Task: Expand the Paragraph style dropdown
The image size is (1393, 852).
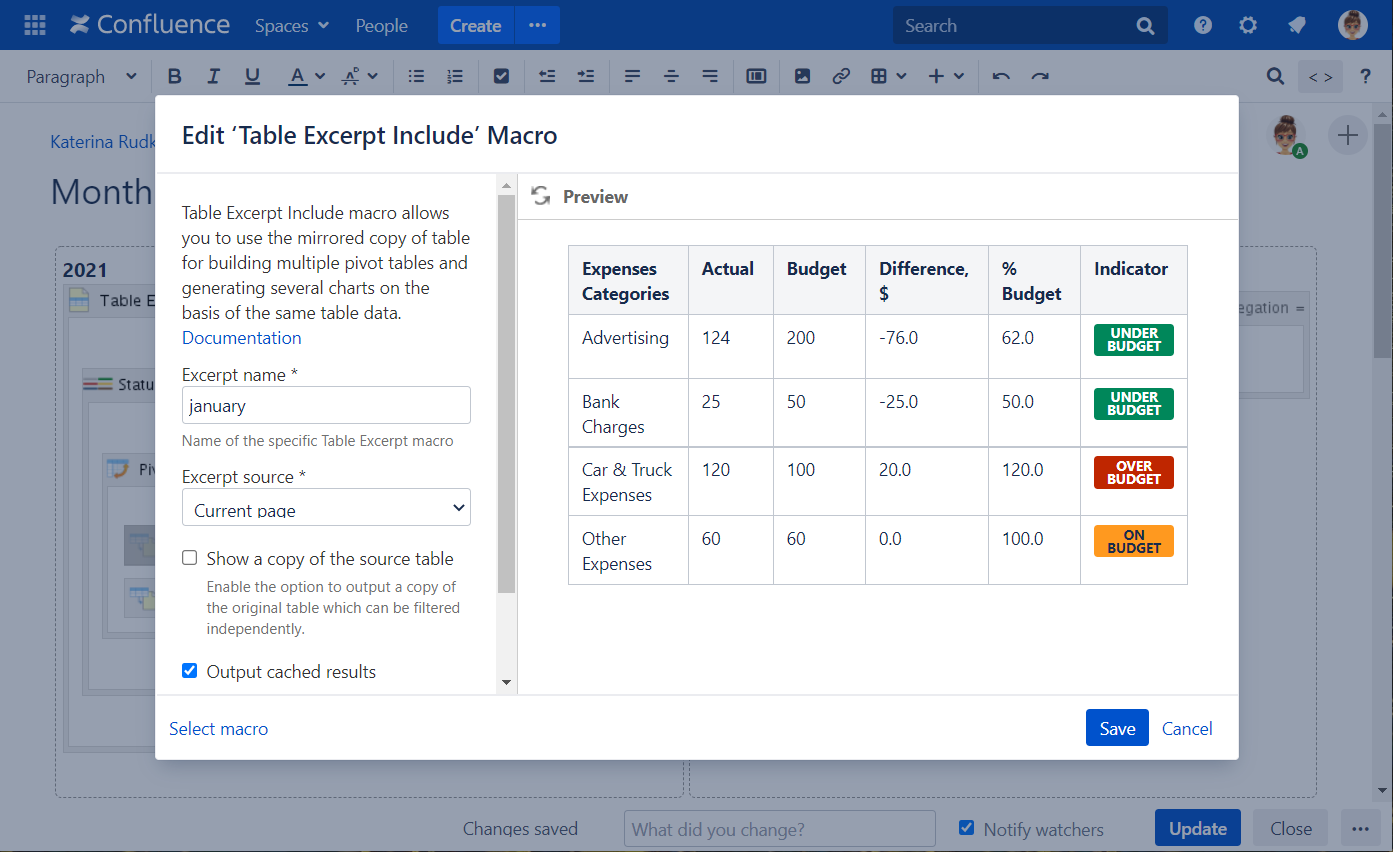Action: click(81, 77)
